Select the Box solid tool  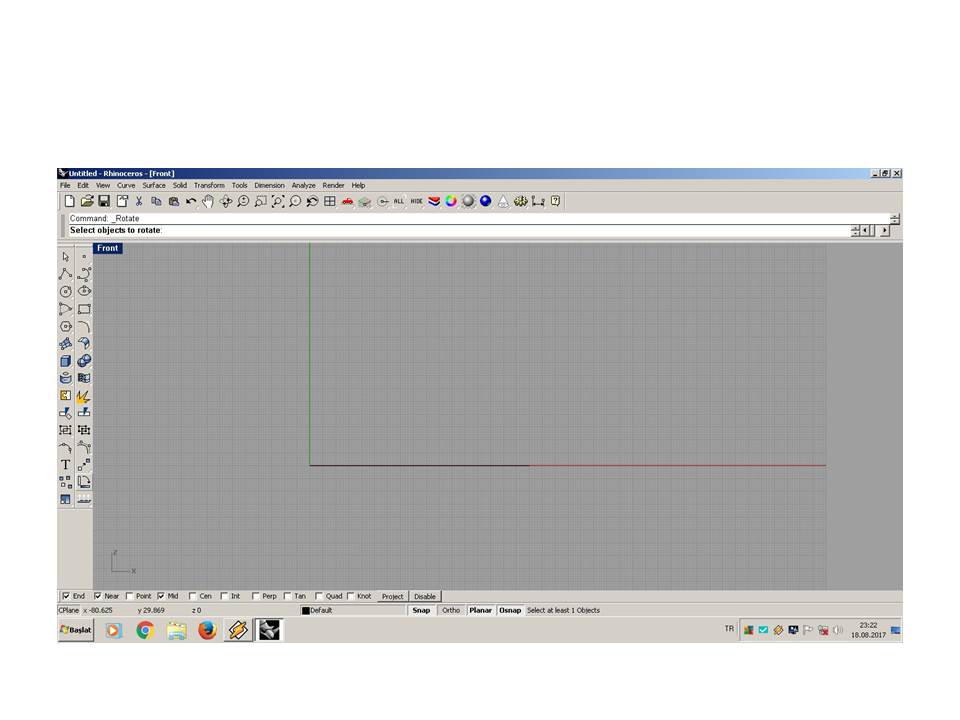(66, 361)
